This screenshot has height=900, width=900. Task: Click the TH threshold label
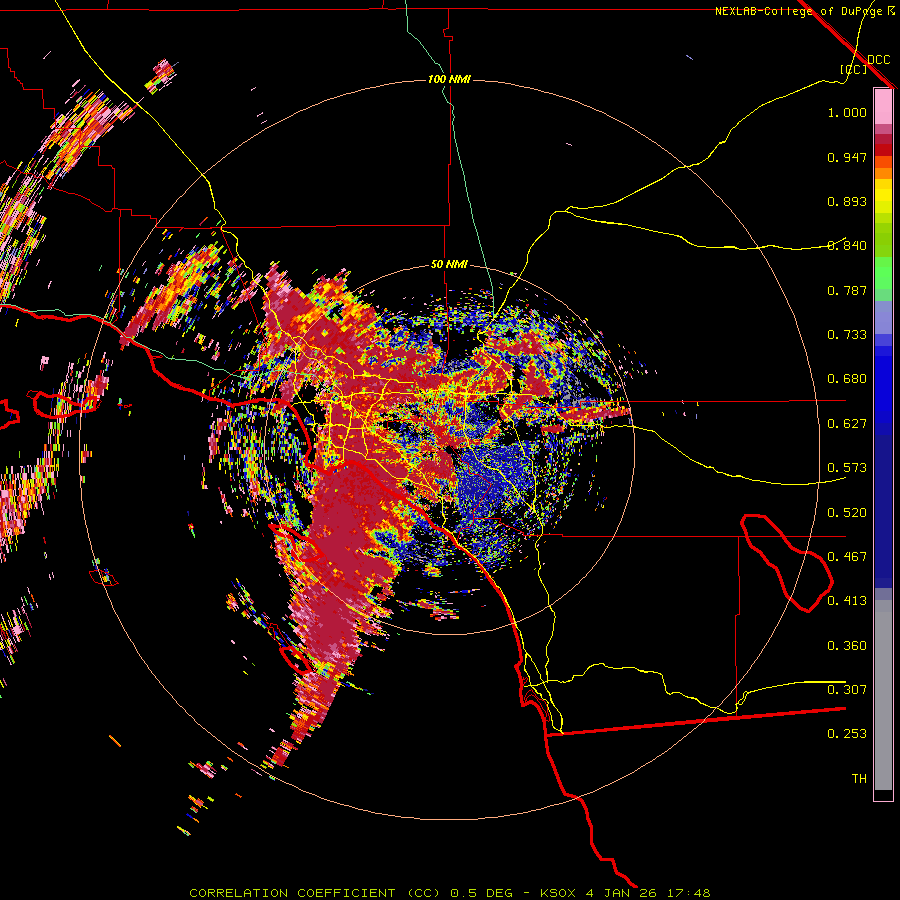pos(859,779)
